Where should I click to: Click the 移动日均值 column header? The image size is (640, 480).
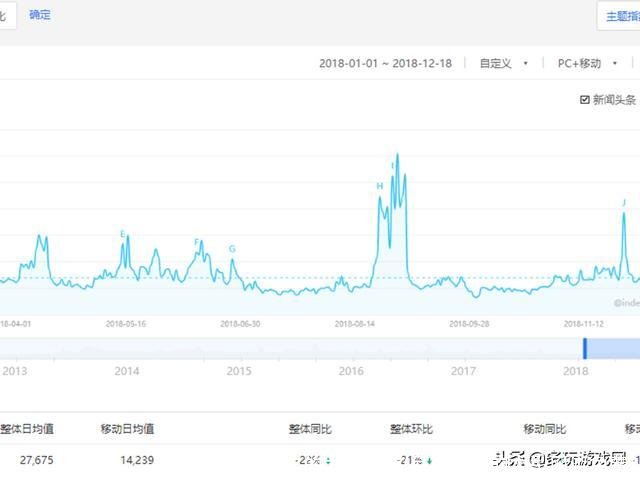click(x=127, y=429)
